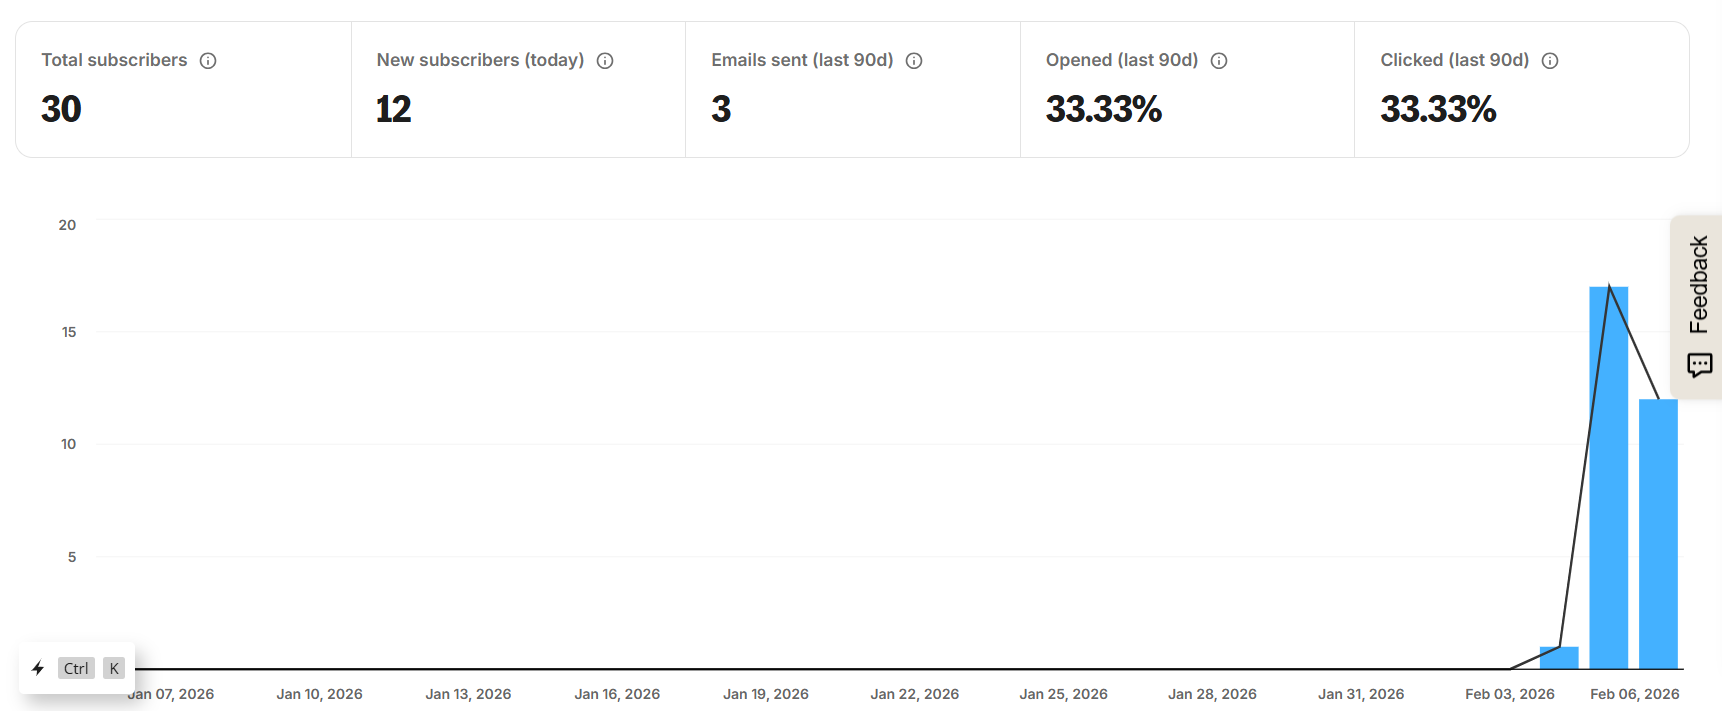Click the Feb 03, 2026 axis label
The image size is (1722, 711).
(x=1509, y=694)
